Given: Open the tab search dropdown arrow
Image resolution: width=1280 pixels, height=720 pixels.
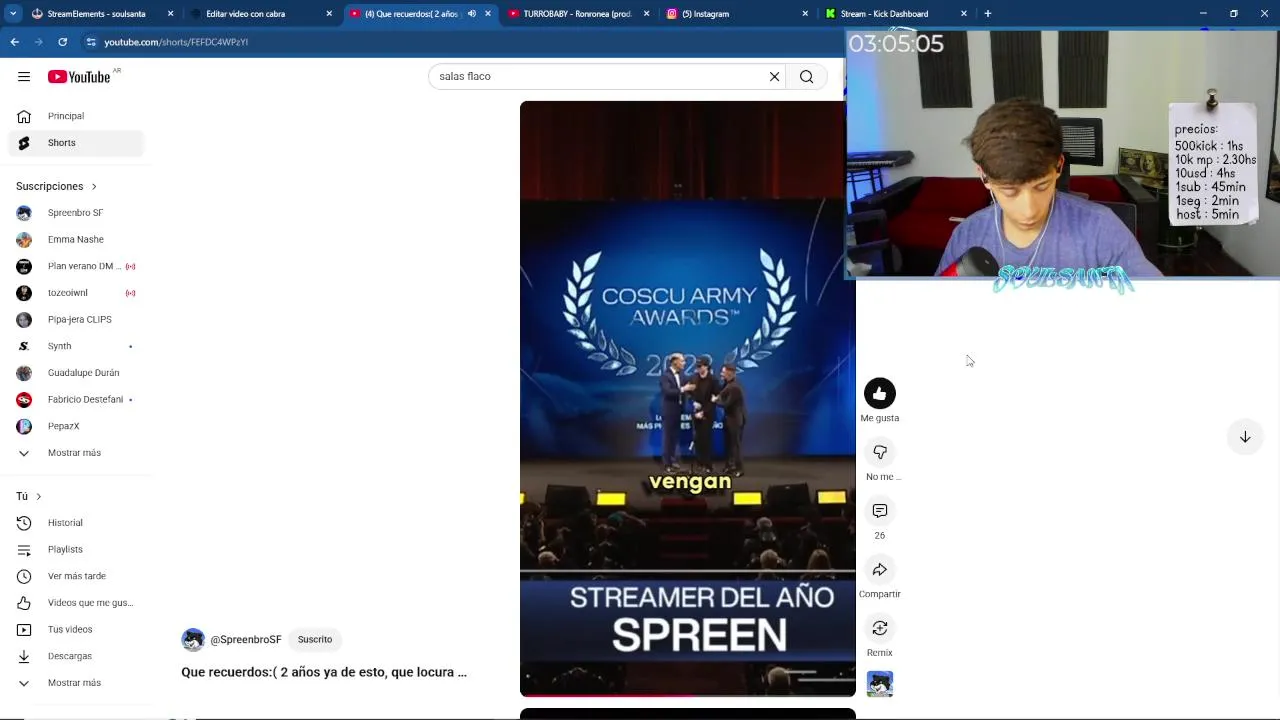Looking at the screenshot, I should point(13,14).
